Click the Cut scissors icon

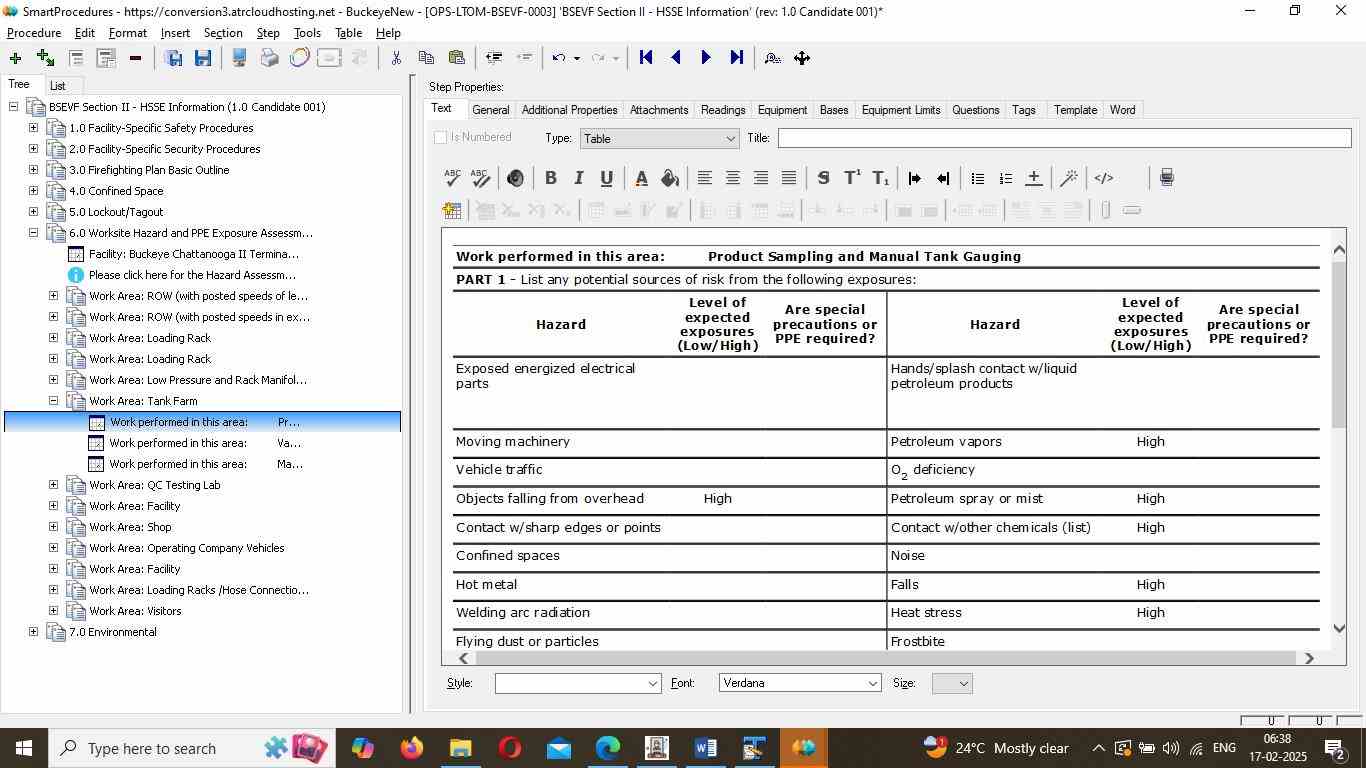pyautogui.click(x=396, y=58)
